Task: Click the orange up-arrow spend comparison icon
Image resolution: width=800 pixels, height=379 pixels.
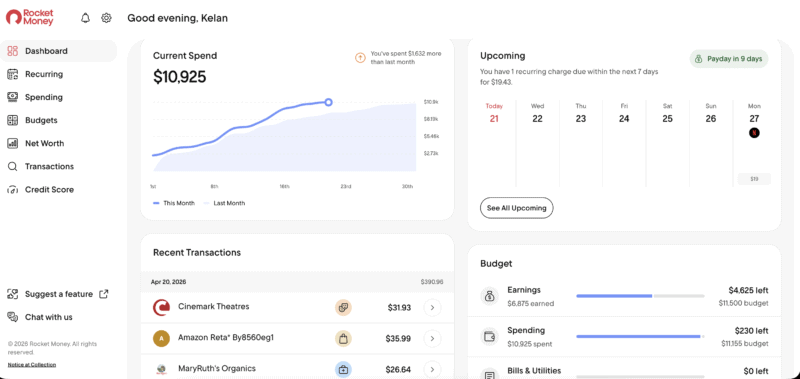Action: click(x=360, y=58)
